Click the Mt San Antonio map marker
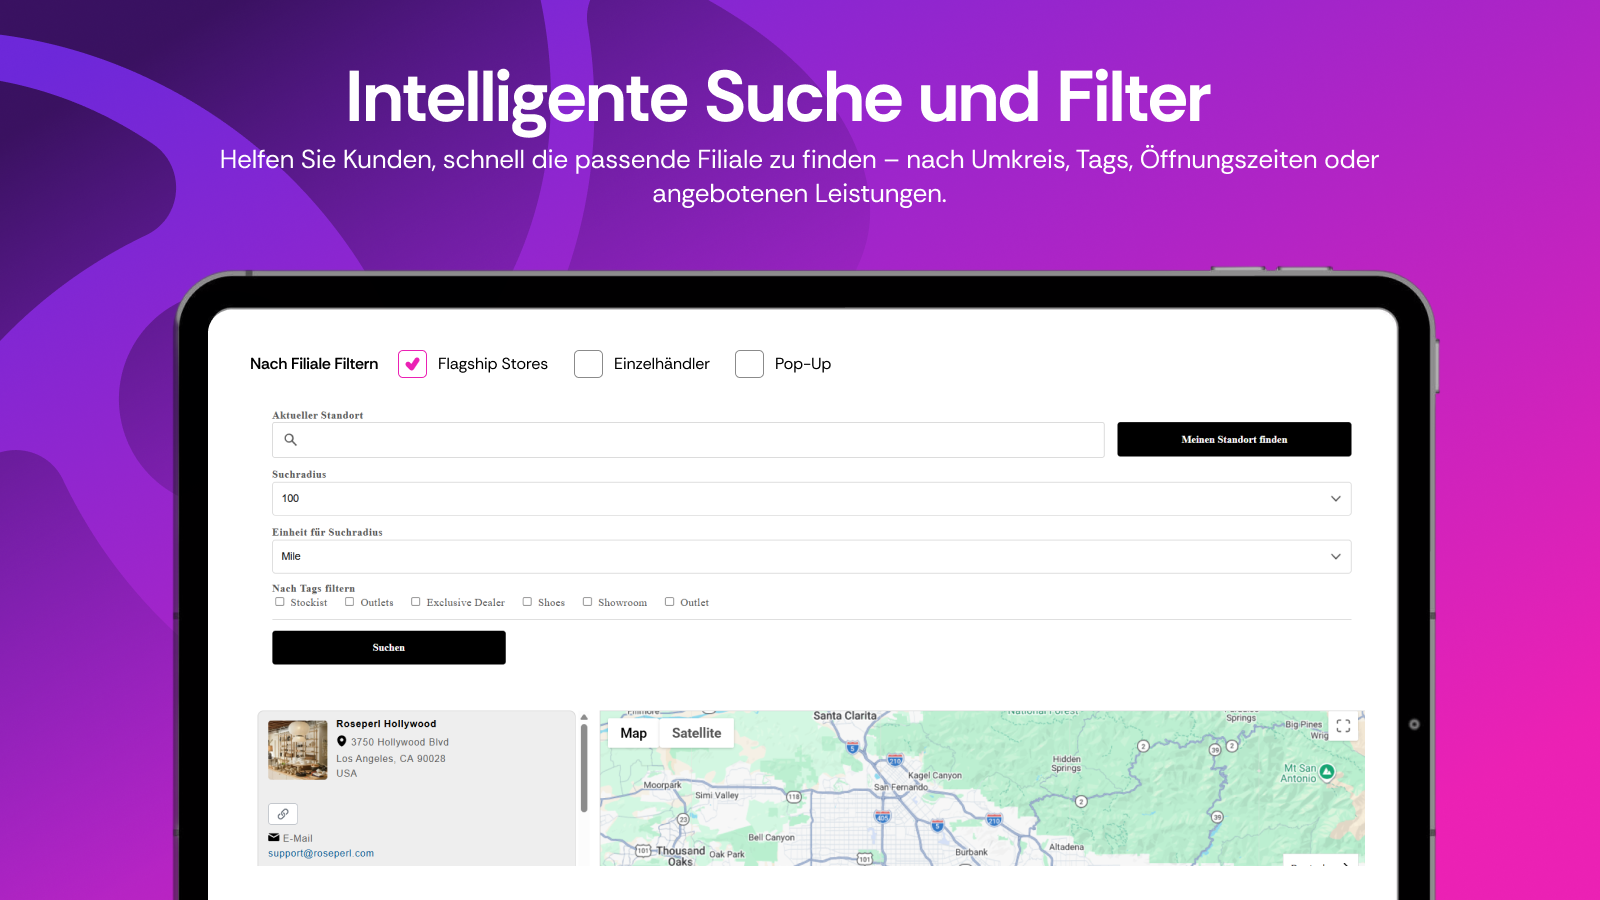 (x=1327, y=771)
